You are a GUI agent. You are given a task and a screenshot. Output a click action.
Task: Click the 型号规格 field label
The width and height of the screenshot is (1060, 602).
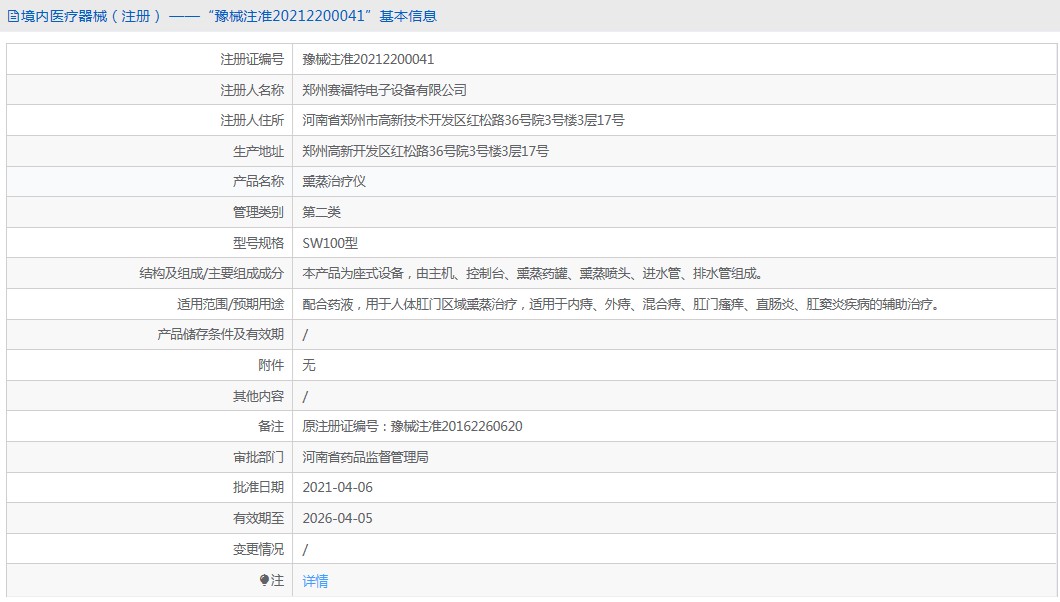[258, 243]
